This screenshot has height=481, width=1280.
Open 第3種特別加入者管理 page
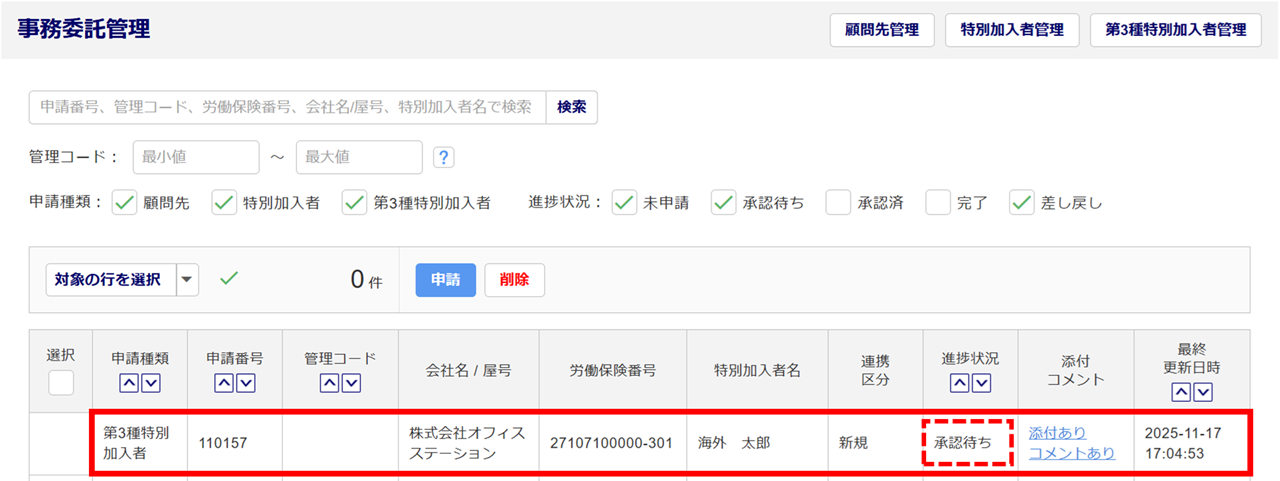(x=1176, y=30)
